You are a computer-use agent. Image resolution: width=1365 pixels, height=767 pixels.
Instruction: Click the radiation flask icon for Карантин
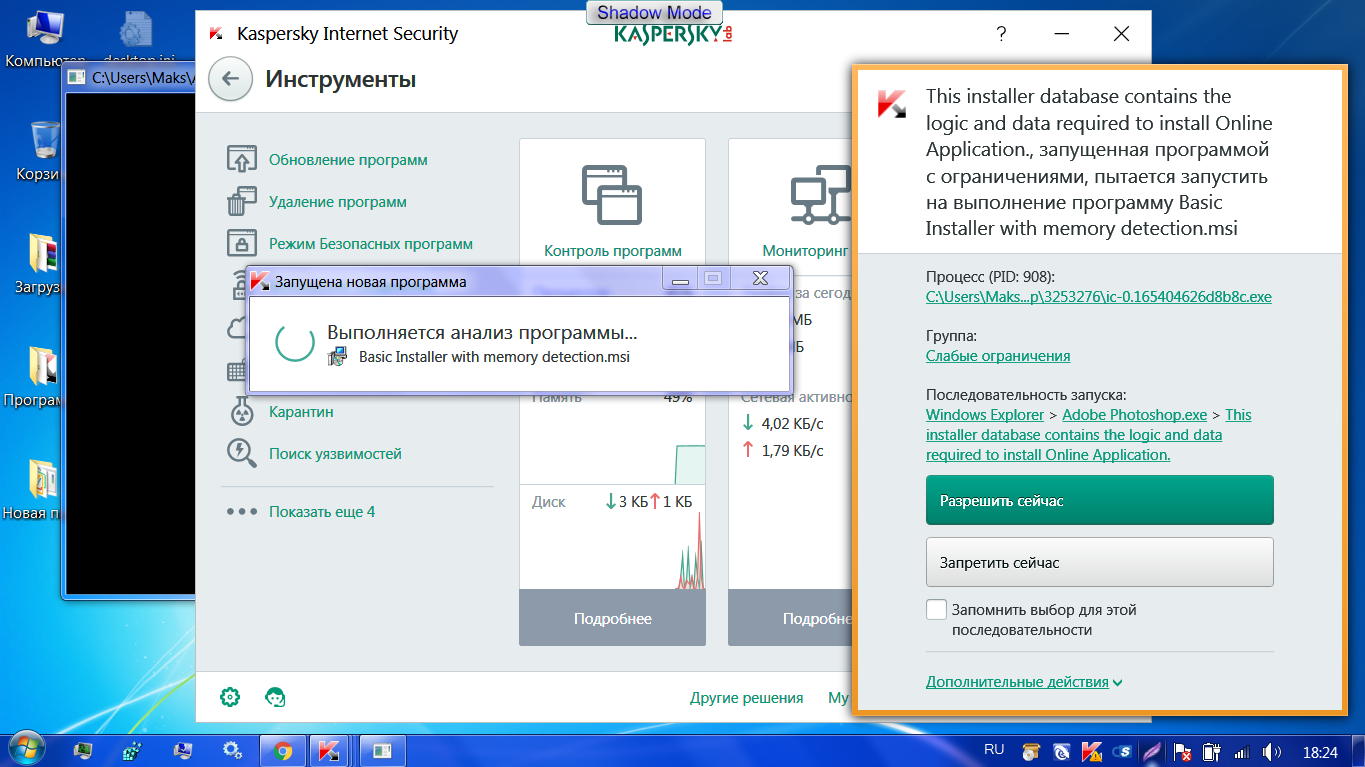pos(241,412)
